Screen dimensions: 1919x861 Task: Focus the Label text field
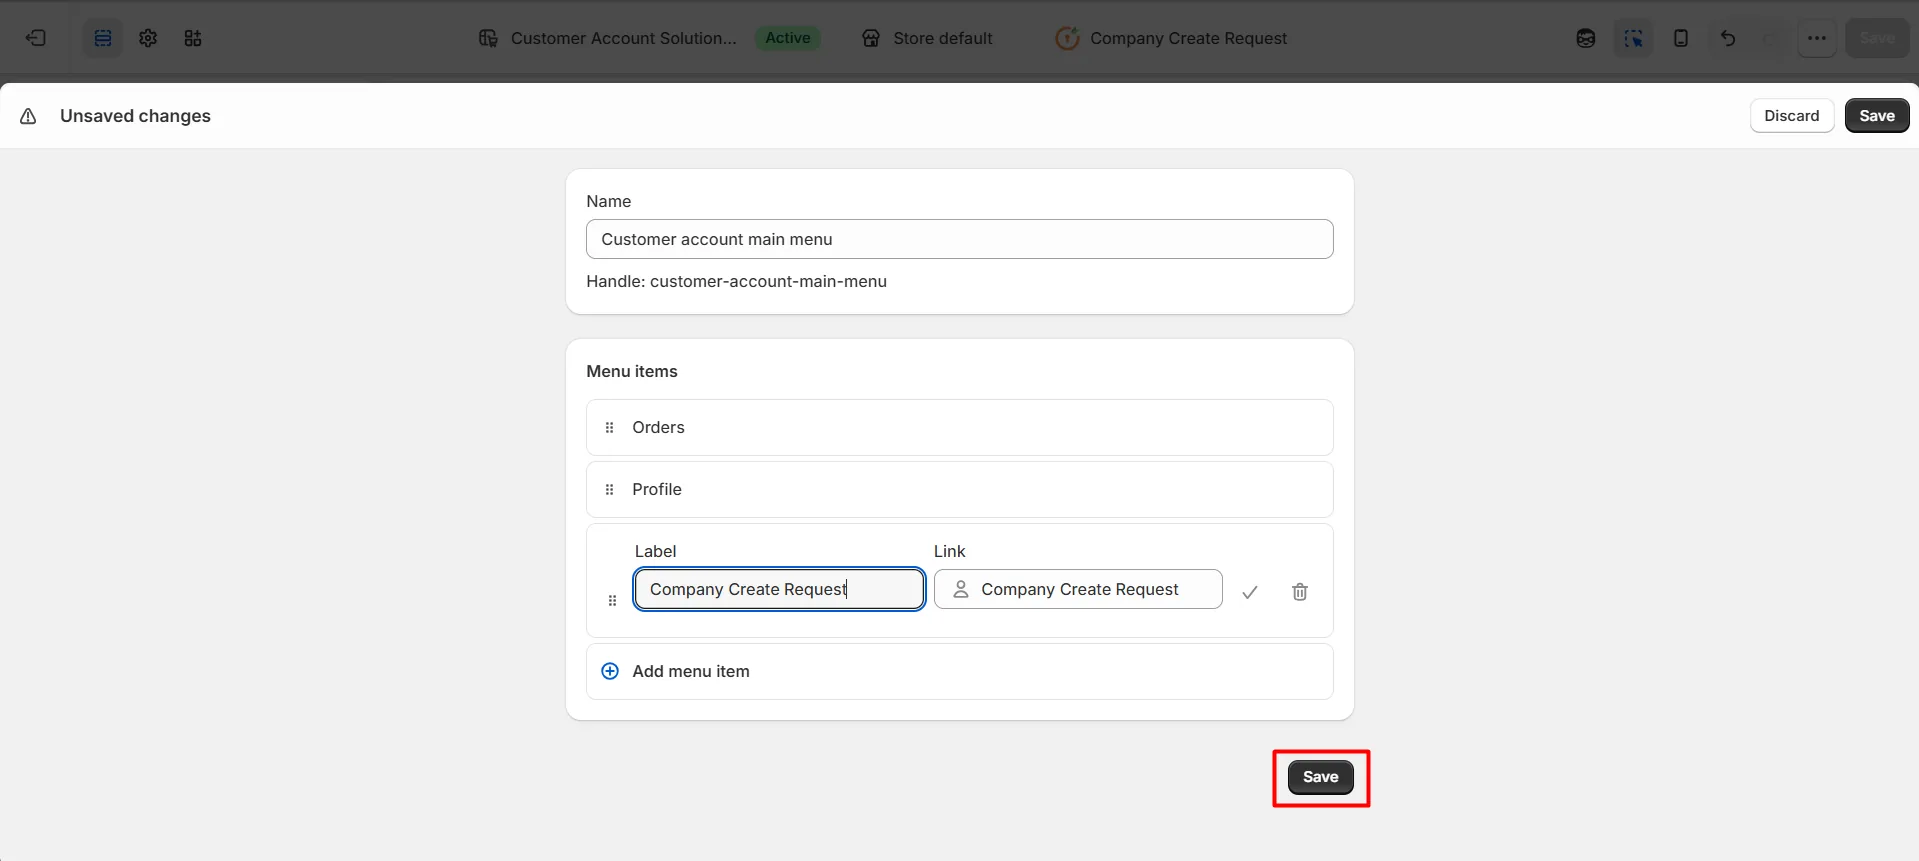(x=779, y=589)
